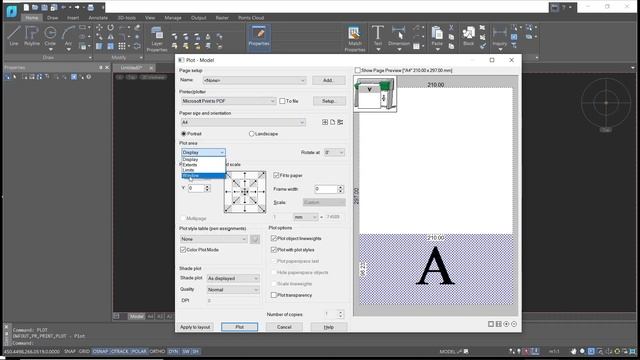Viewport: 640px width, 360px height.
Task: Toggle Show Page Preview checkbox
Action: (x=358, y=70)
